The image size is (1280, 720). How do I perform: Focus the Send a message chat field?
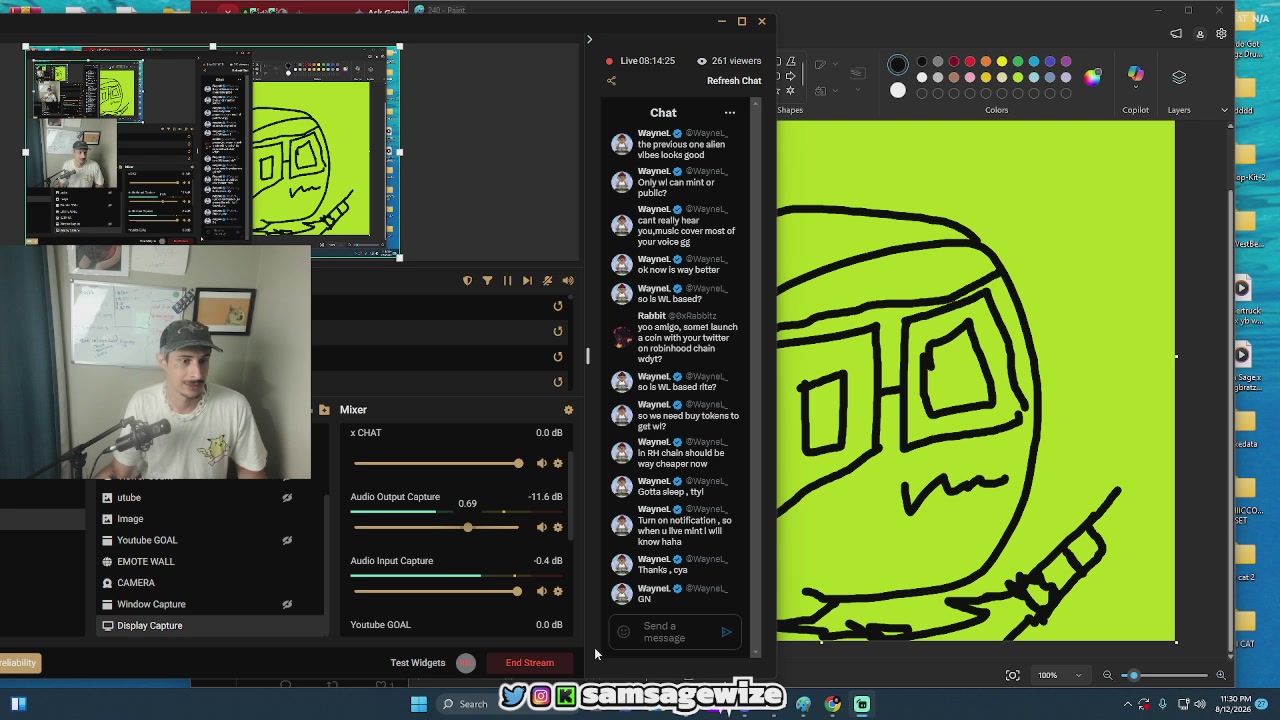pyautogui.click(x=675, y=632)
